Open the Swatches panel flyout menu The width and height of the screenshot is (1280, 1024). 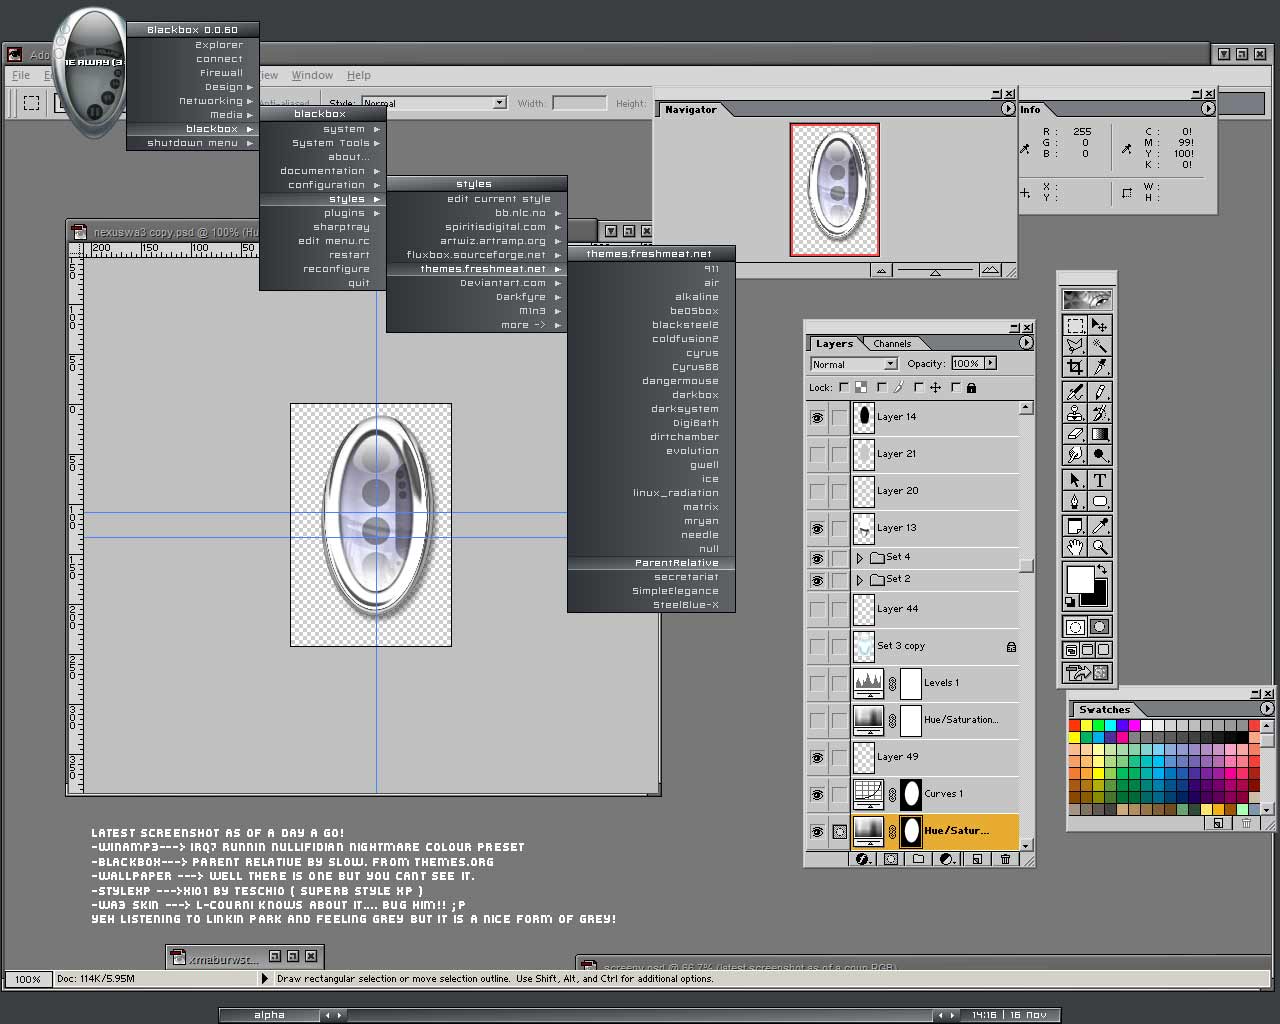(1268, 709)
